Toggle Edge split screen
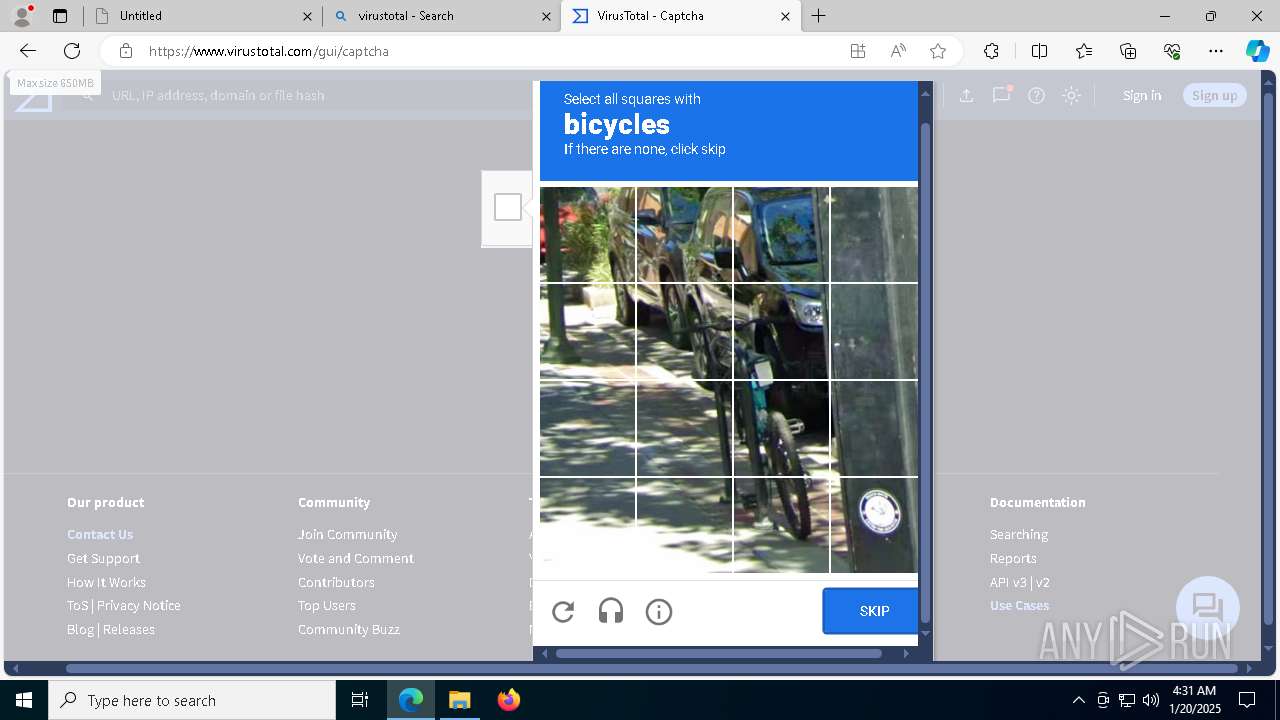1280x720 pixels. 1039,51
